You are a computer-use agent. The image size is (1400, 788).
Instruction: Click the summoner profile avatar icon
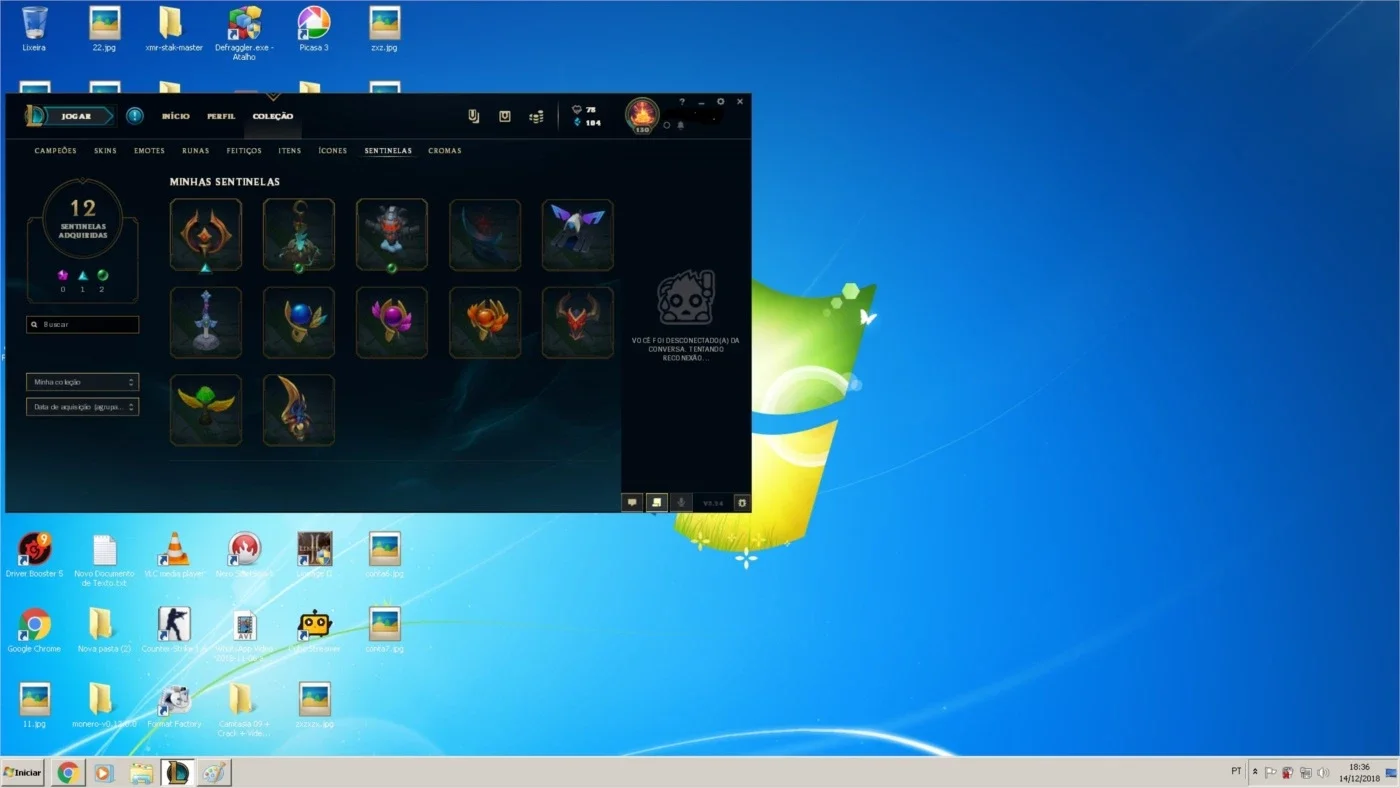(x=642, y=115)
